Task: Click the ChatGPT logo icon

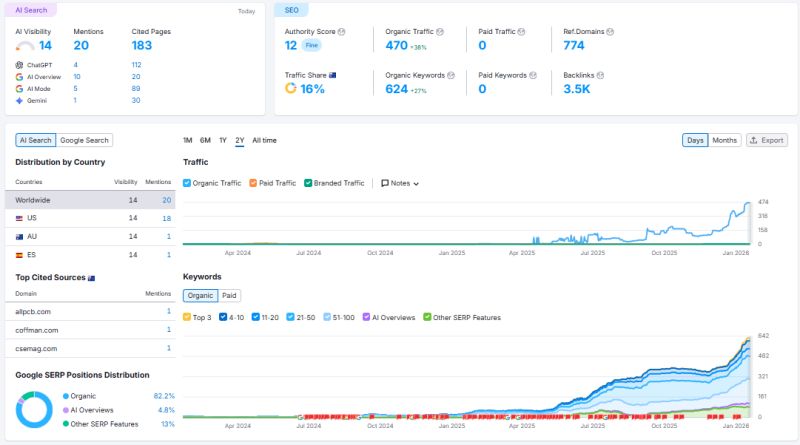Action: tap(20, 64)
